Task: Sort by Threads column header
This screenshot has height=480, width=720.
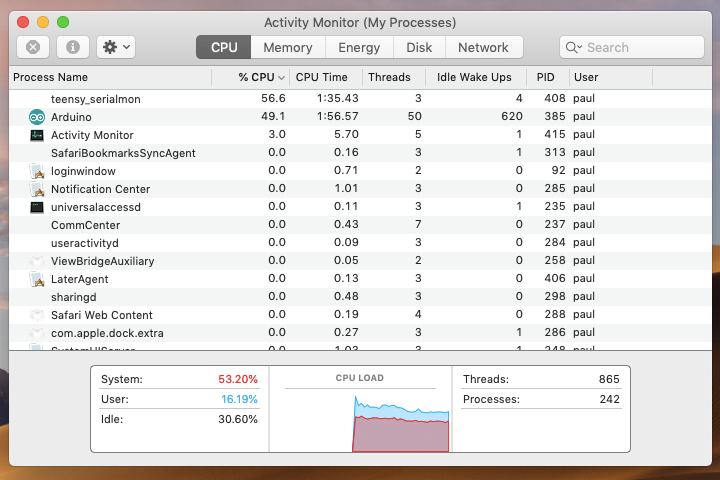Action: coord(394,77)
